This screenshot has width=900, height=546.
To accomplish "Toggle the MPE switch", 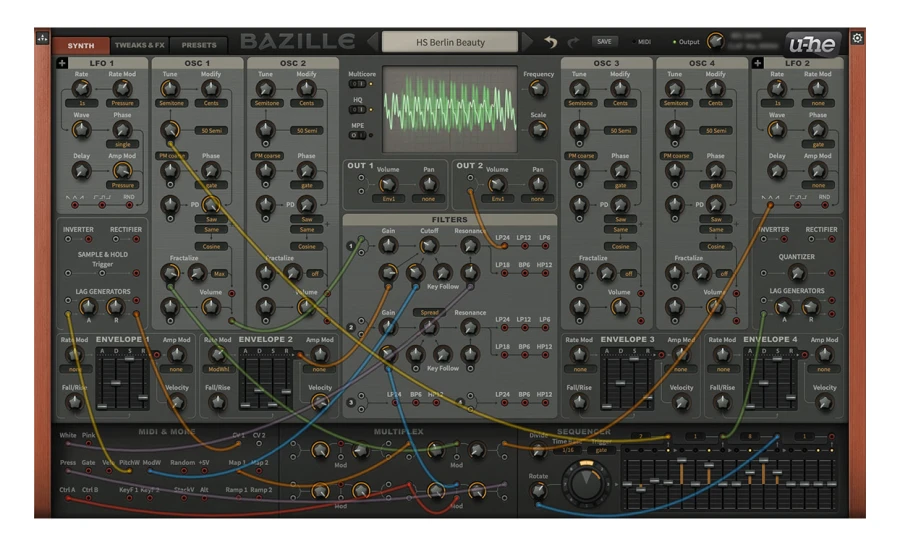I will (357, 135).
